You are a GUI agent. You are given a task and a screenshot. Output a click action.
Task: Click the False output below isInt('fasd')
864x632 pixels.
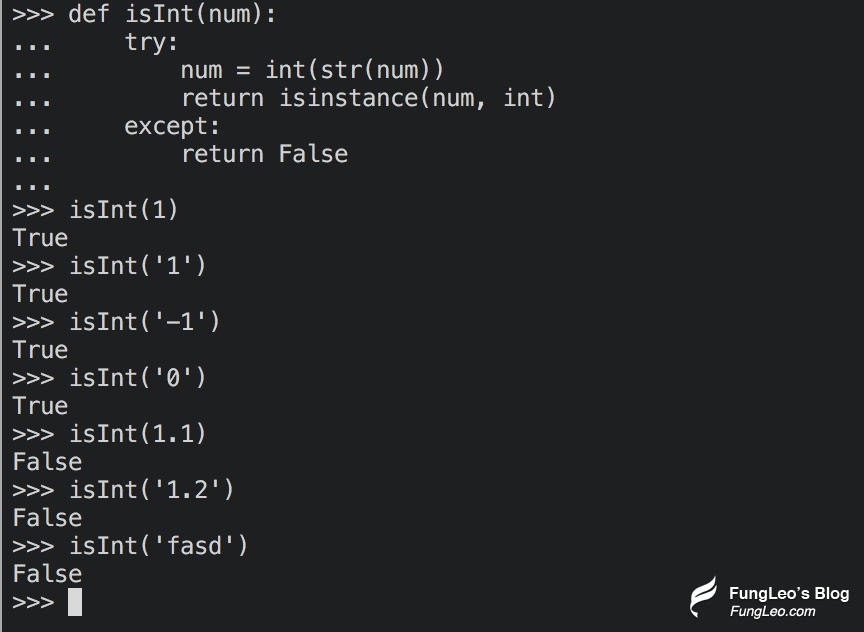tap(47, 574)
